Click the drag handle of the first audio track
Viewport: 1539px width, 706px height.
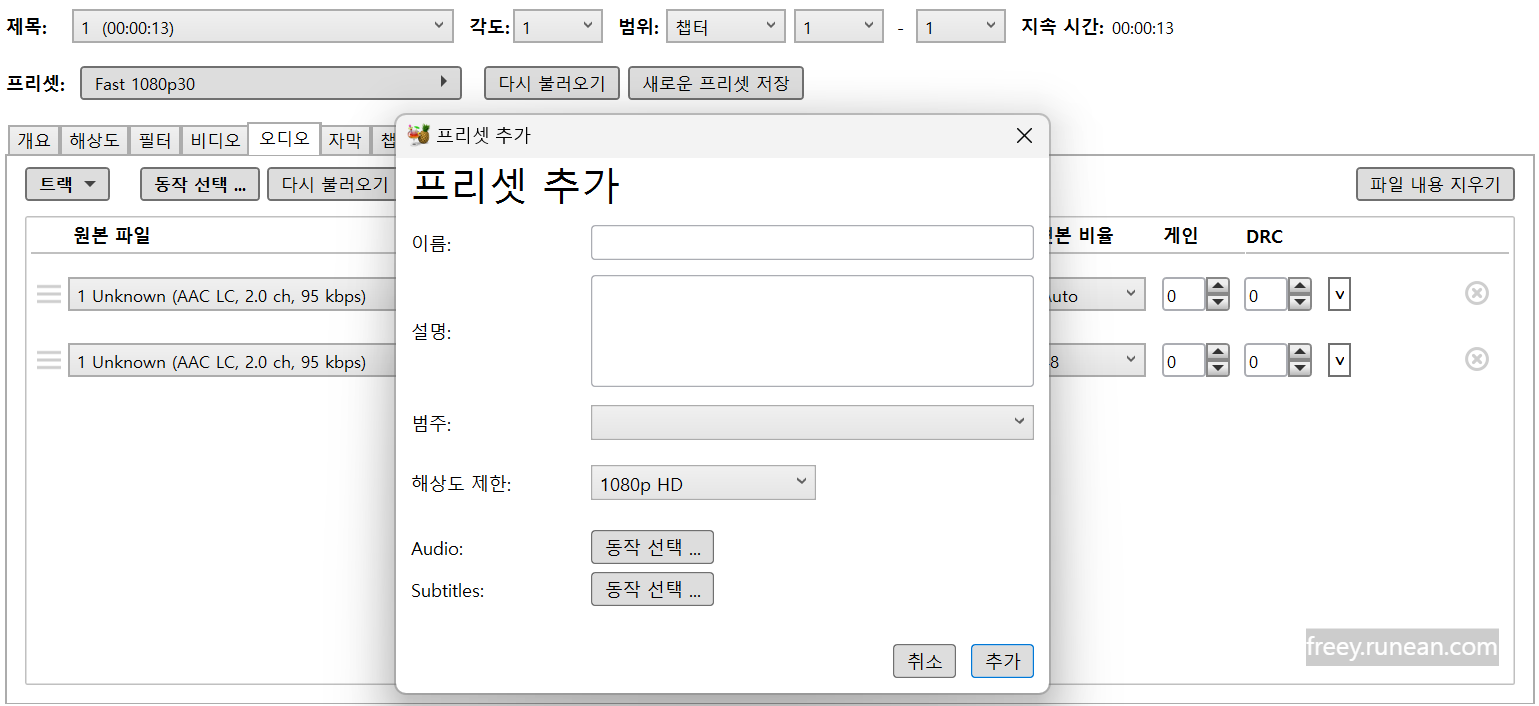pos(48,294)
